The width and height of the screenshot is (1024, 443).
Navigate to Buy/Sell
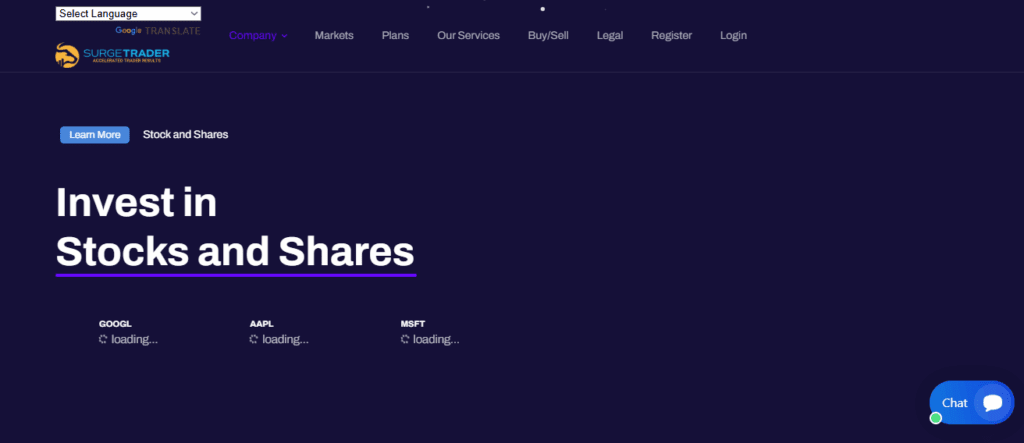548,35
